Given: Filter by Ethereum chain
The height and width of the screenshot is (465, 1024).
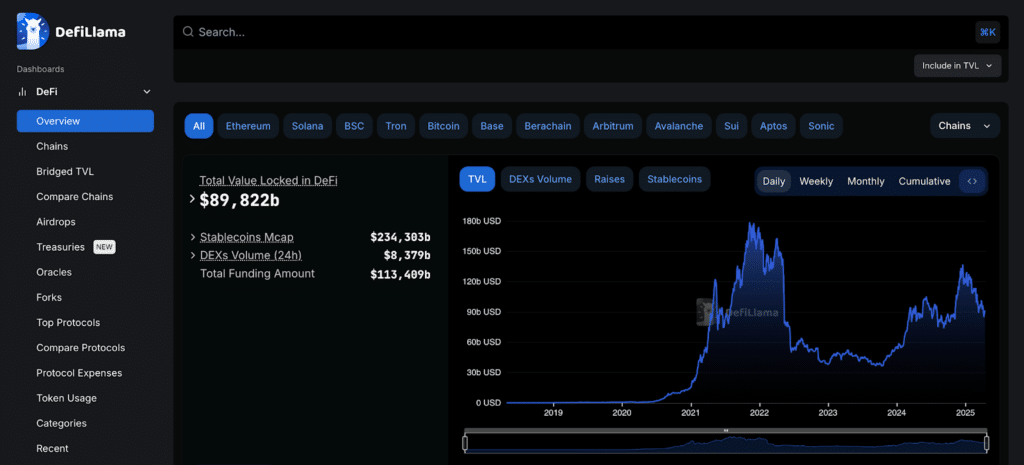Looking at the screenshot, I should (x=248, y=126).
